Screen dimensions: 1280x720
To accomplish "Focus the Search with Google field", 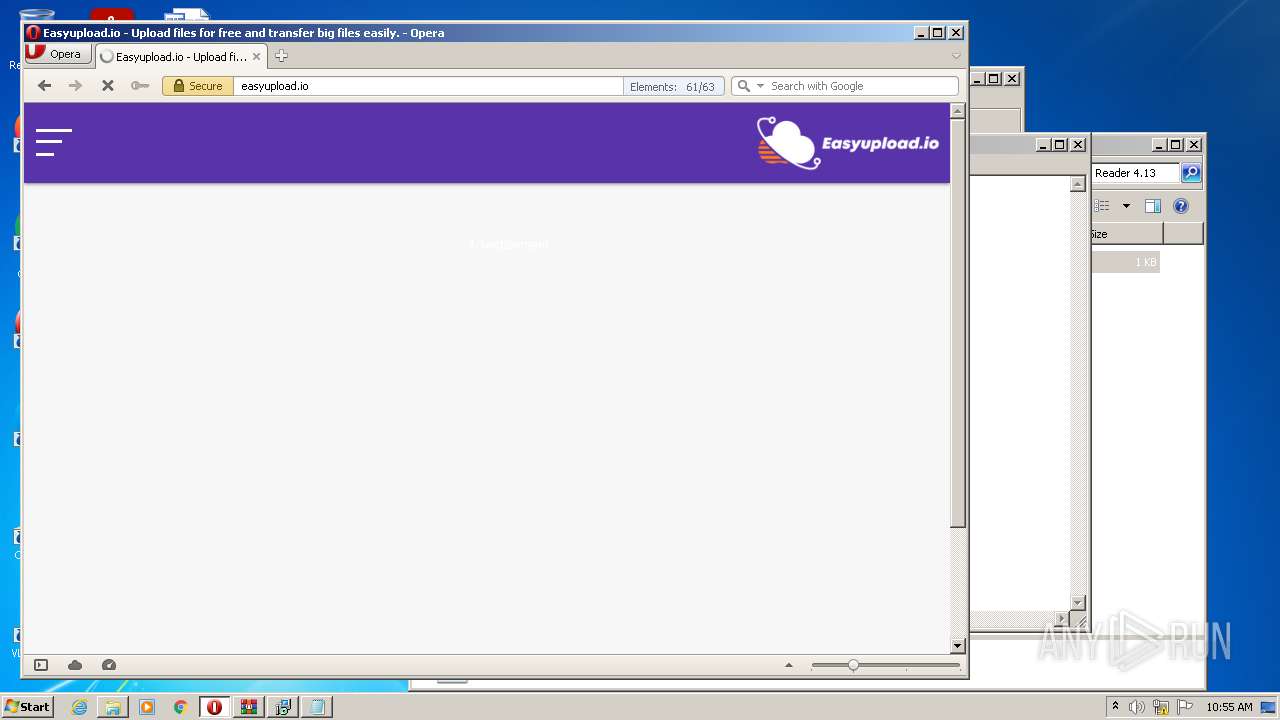I will pyautogui.click(x=862, y=86).
